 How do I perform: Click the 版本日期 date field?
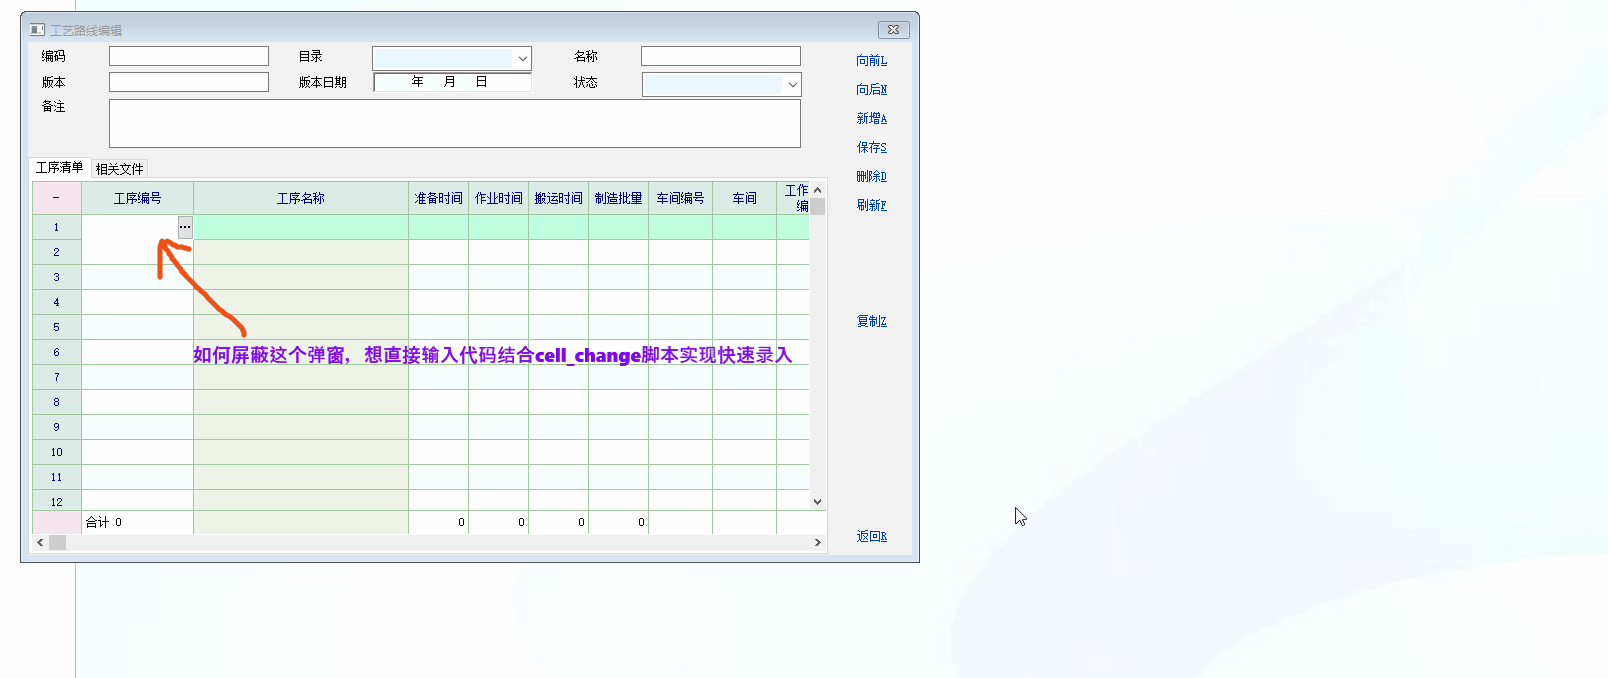452,82
